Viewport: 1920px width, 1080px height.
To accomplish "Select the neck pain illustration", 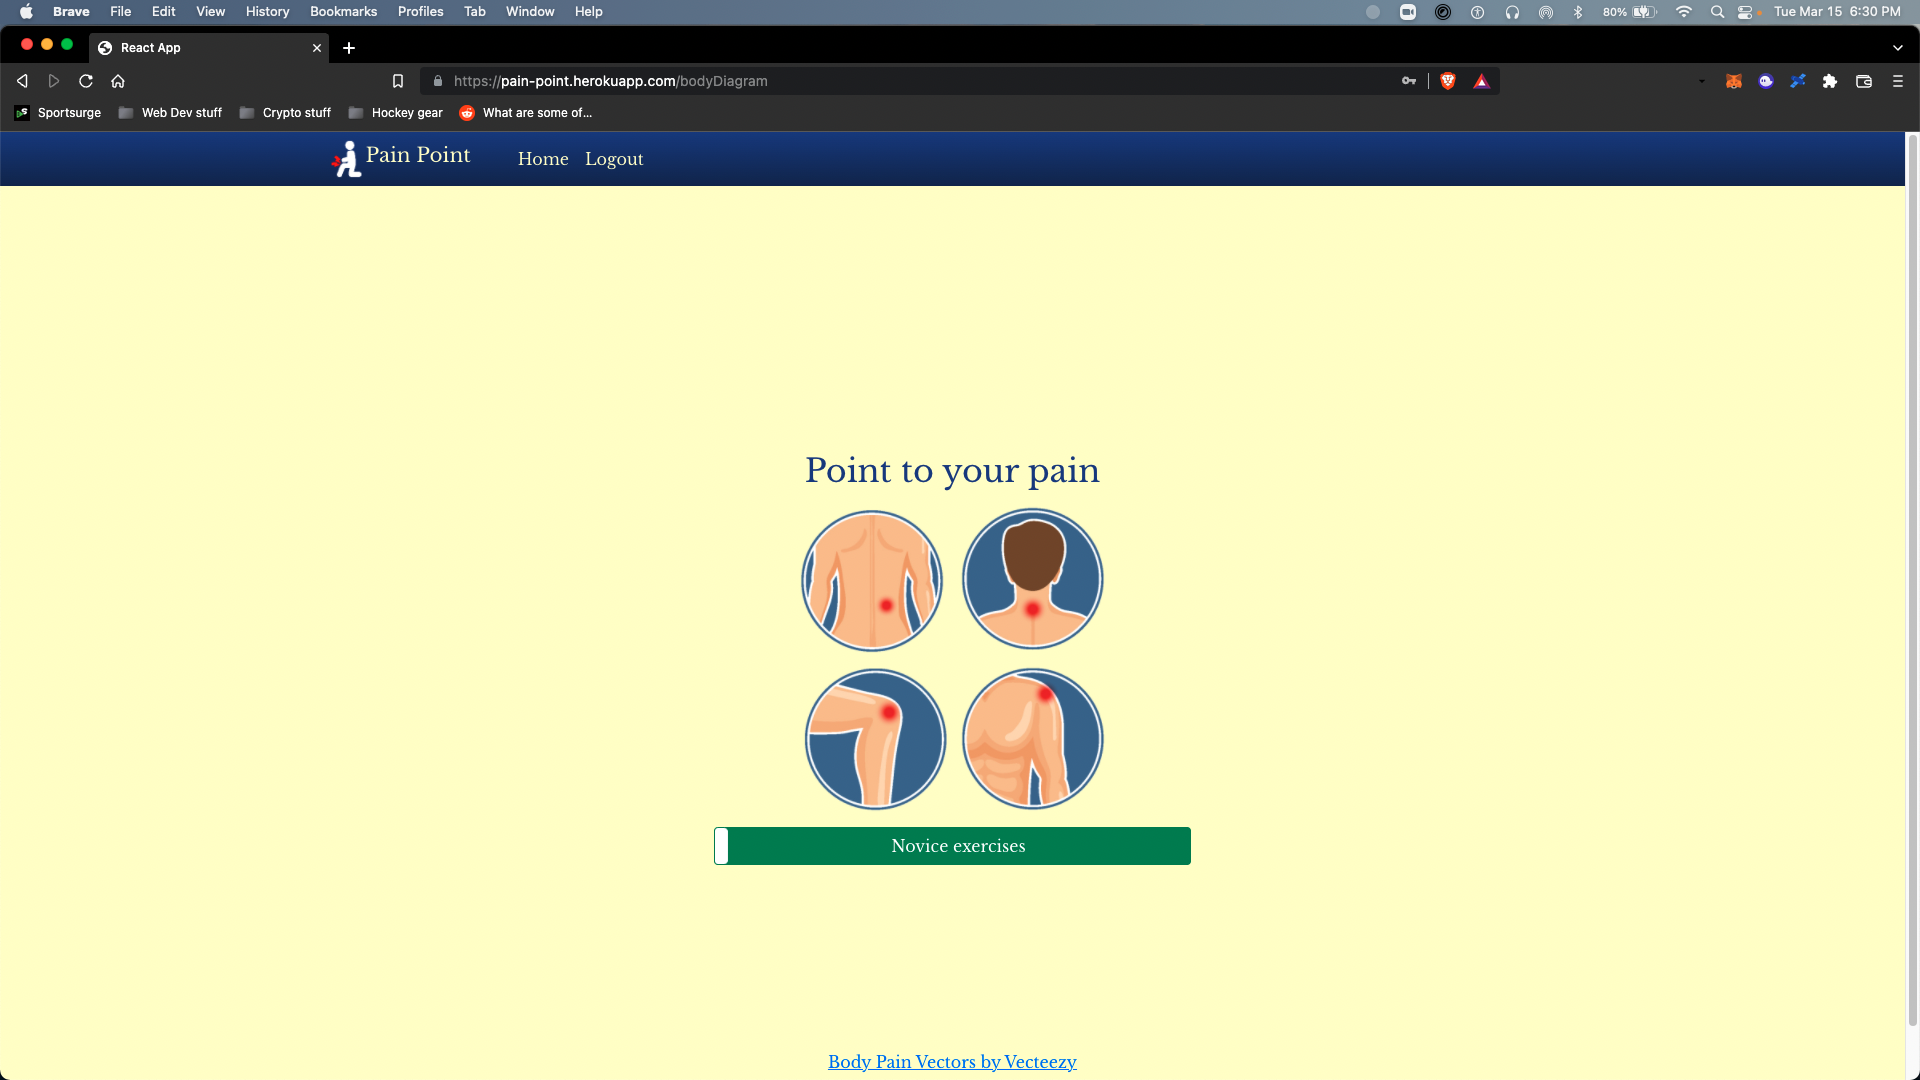I will coord(1032,579).
